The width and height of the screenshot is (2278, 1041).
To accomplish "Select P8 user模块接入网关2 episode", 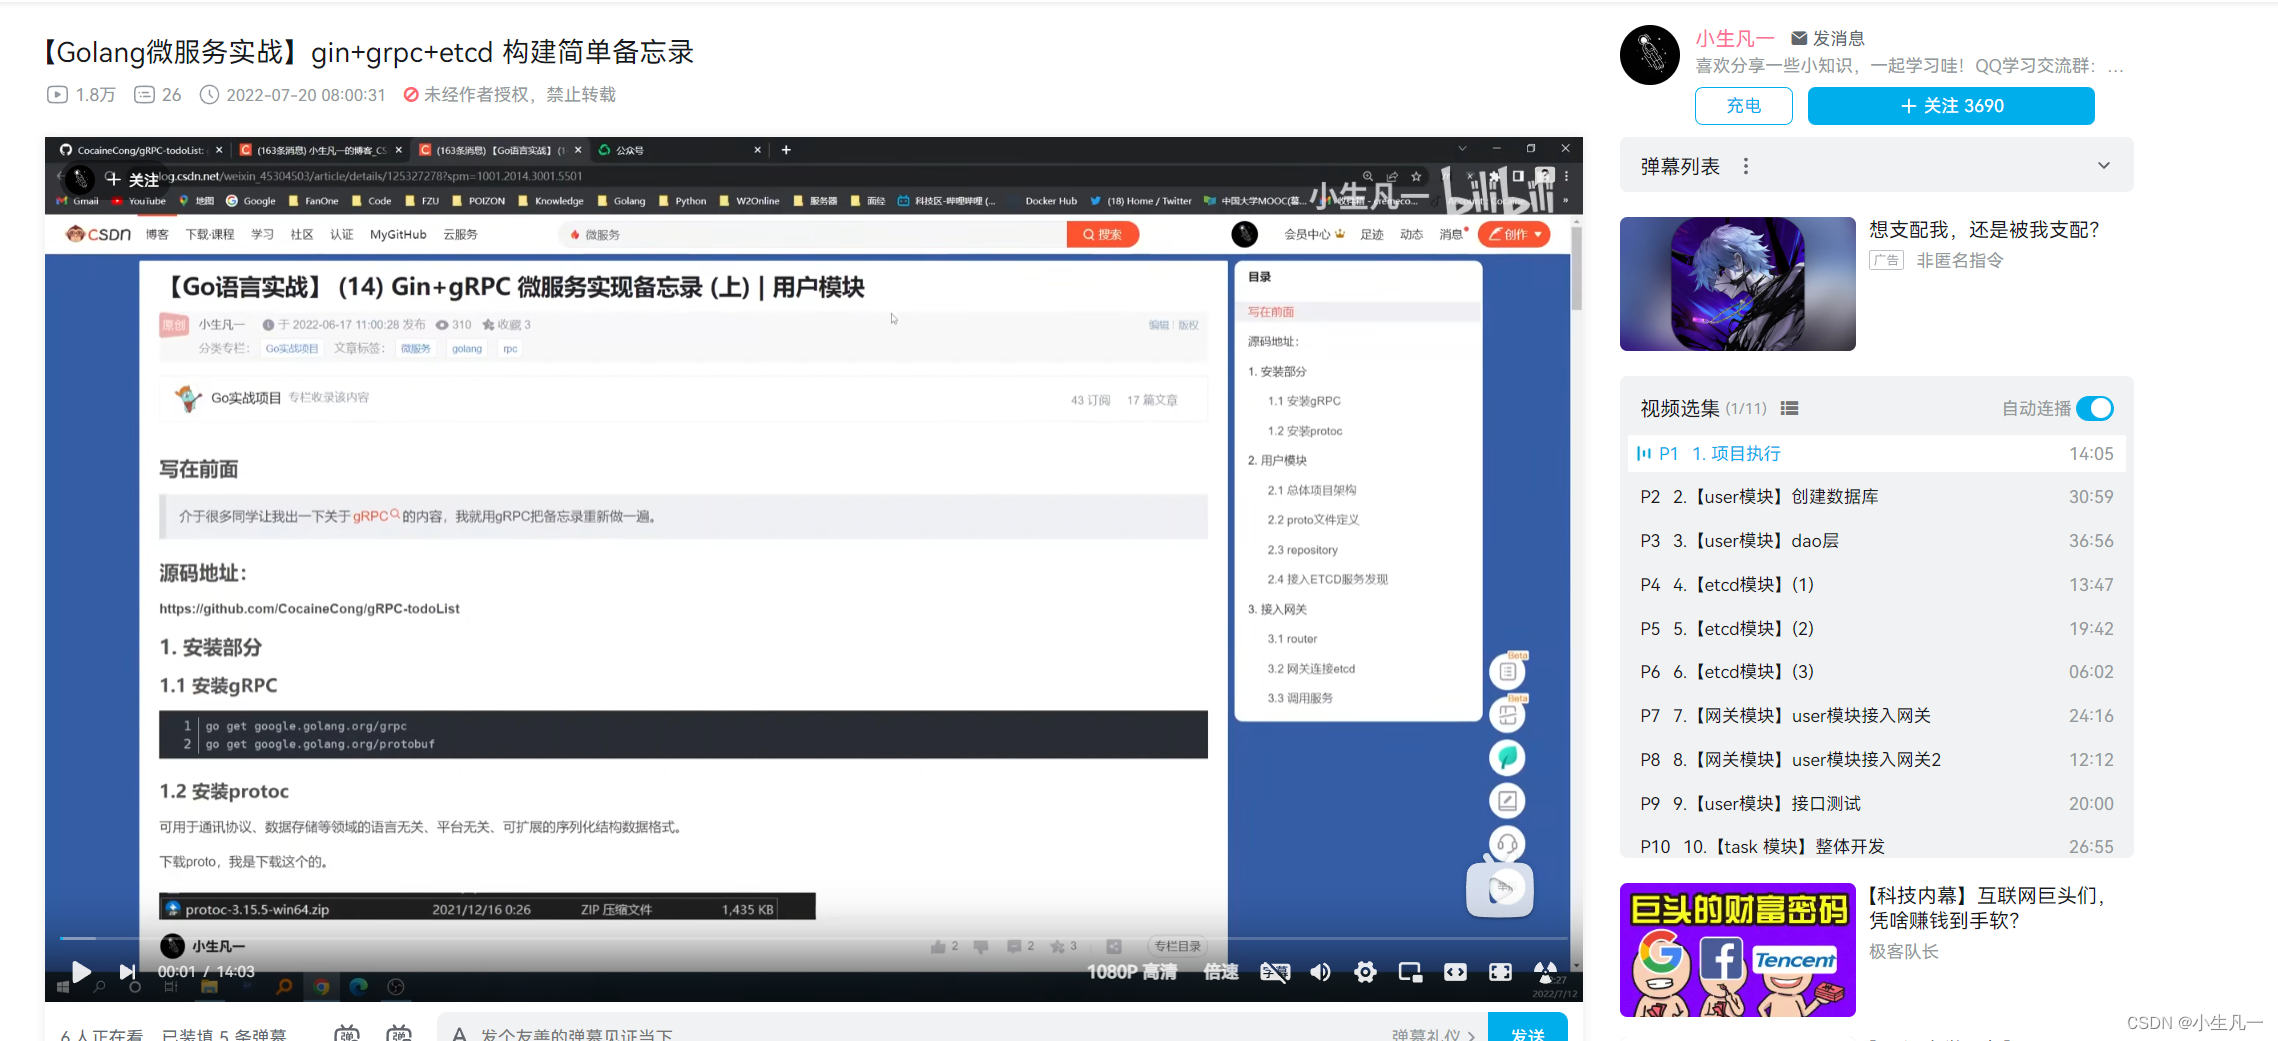I will coord(1877,760).
